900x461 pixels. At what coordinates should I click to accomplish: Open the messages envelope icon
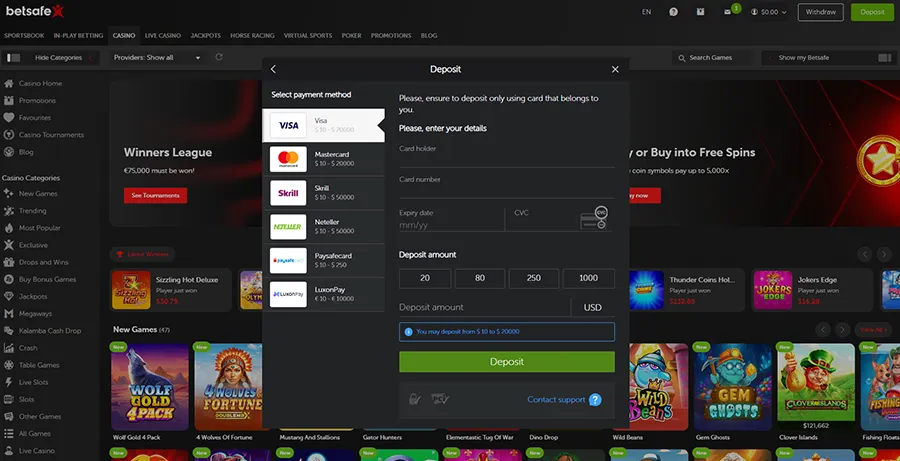pyautogui.click(x=727, y=11)
